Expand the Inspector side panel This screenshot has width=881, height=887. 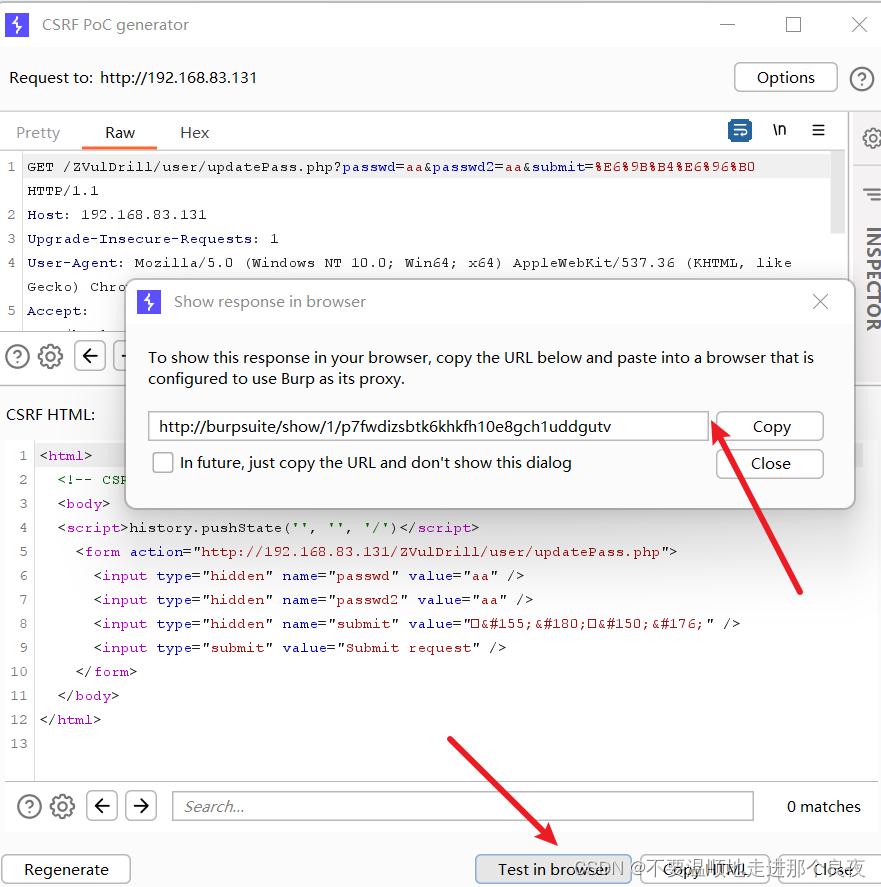(x=872, y=278)
